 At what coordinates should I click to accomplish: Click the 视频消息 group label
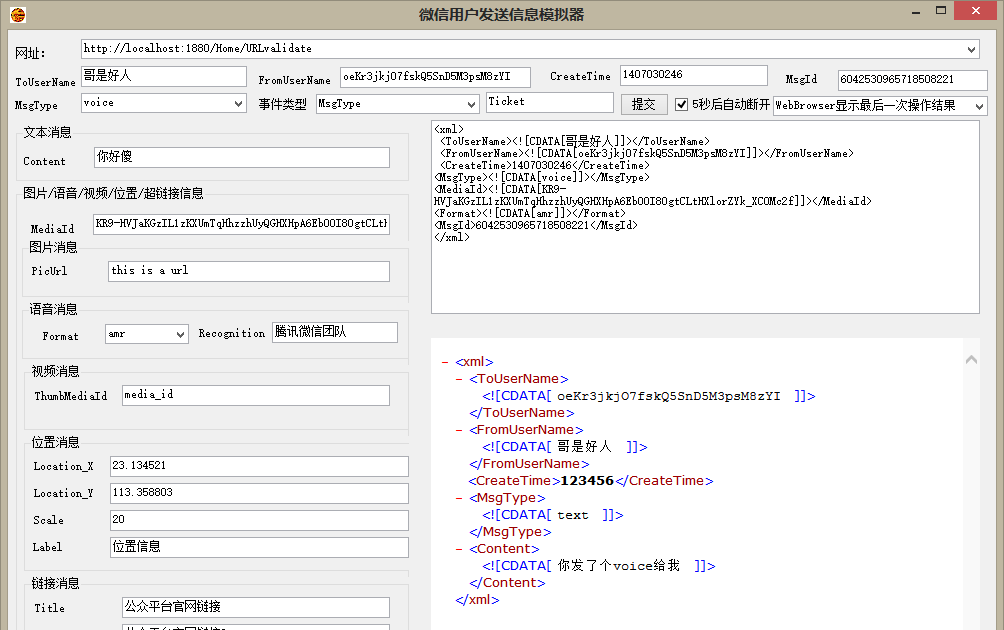[56, 371]
